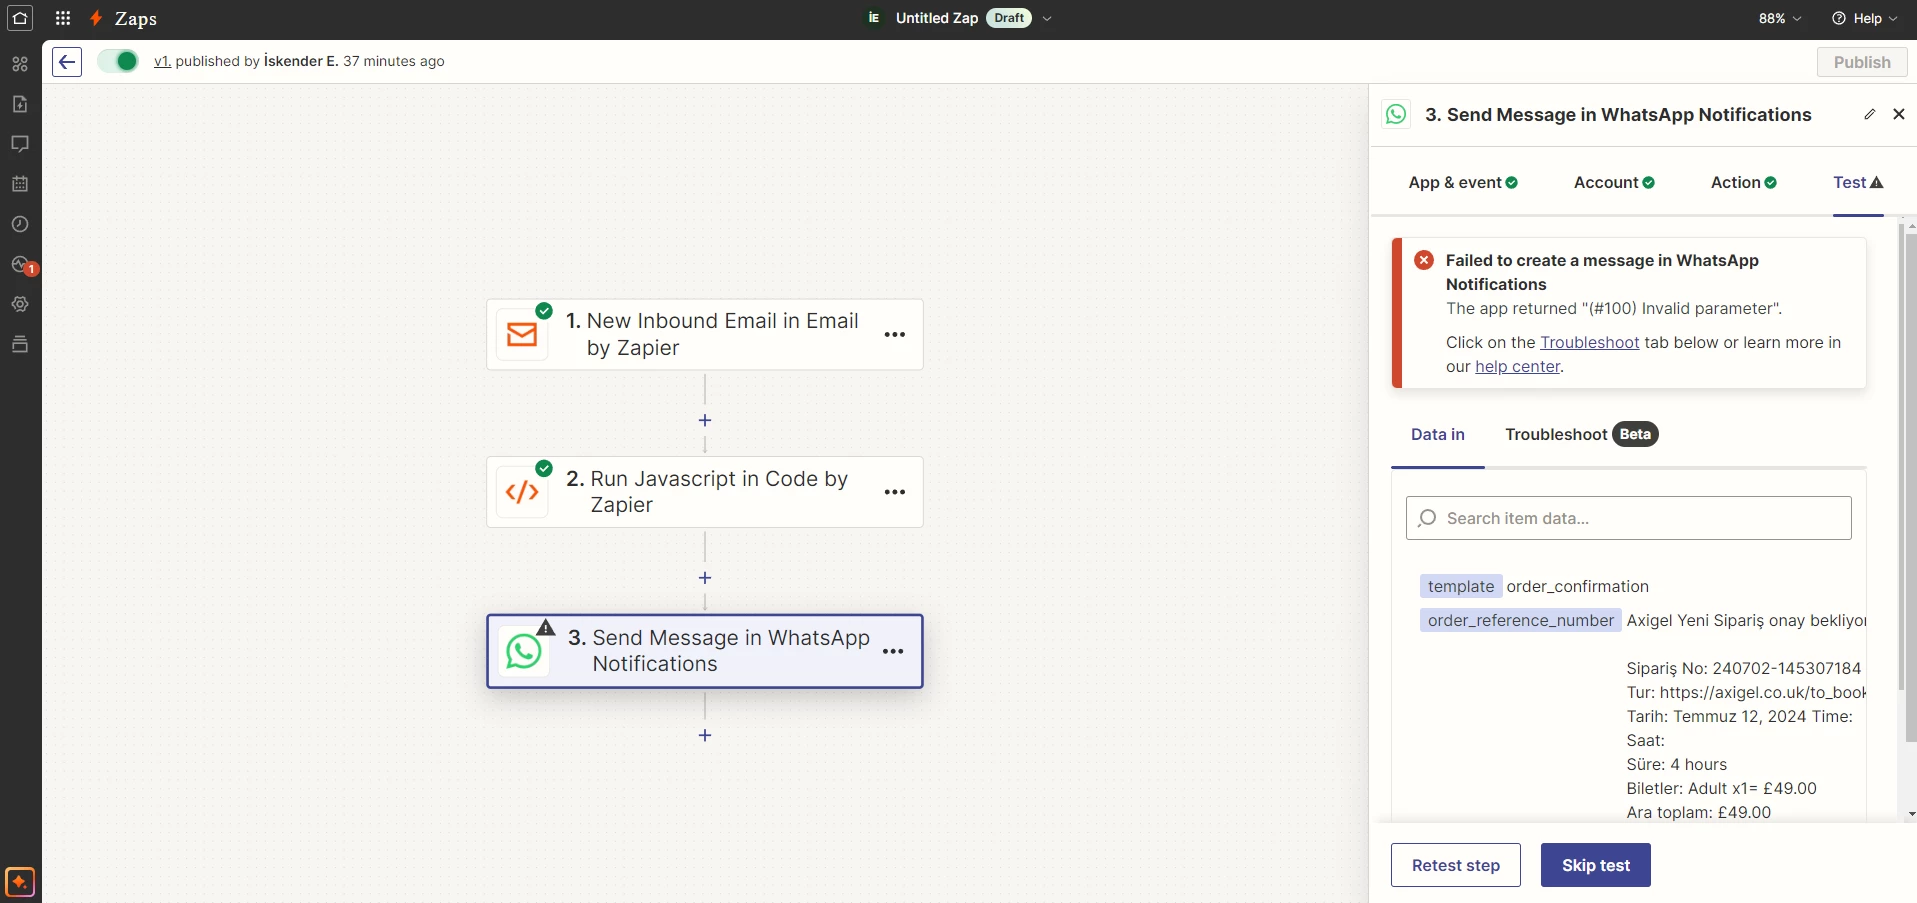Click step 3 panel title text

tap(1618, 114)
